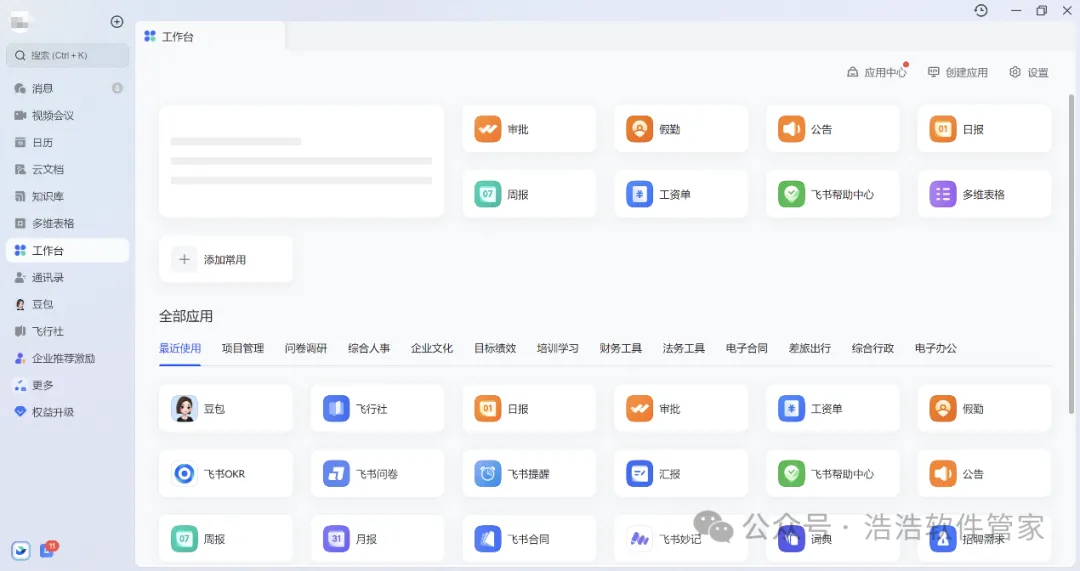
Task: Open 企业推荐激励 in the left sidebar
Action: [x=68, y=358]
